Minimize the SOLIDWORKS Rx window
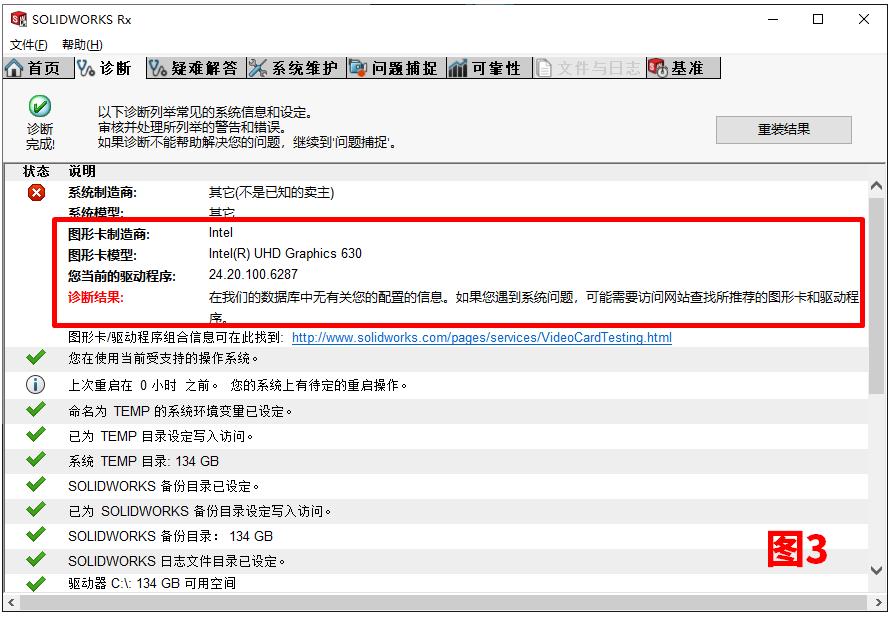The height and width of the screenshot is (623, 891). click(773, 19)
